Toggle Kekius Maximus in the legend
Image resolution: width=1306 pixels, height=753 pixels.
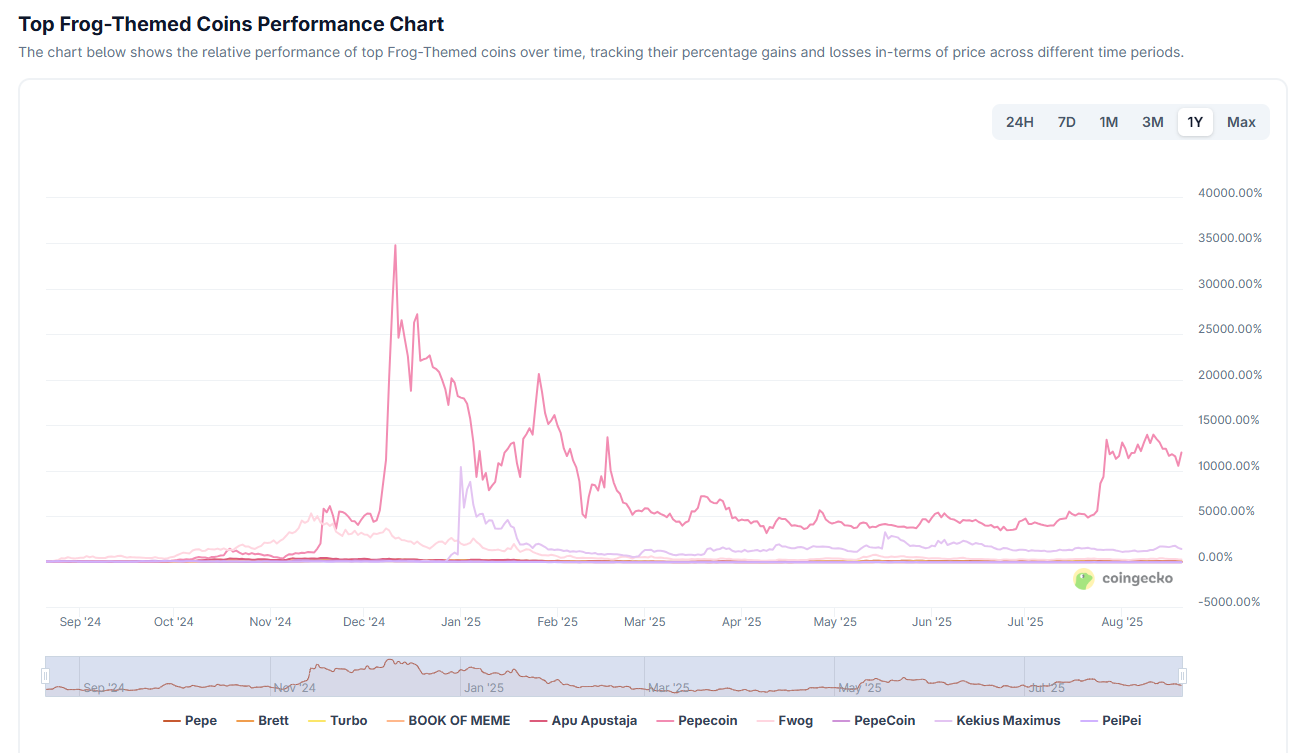point(997,720)
